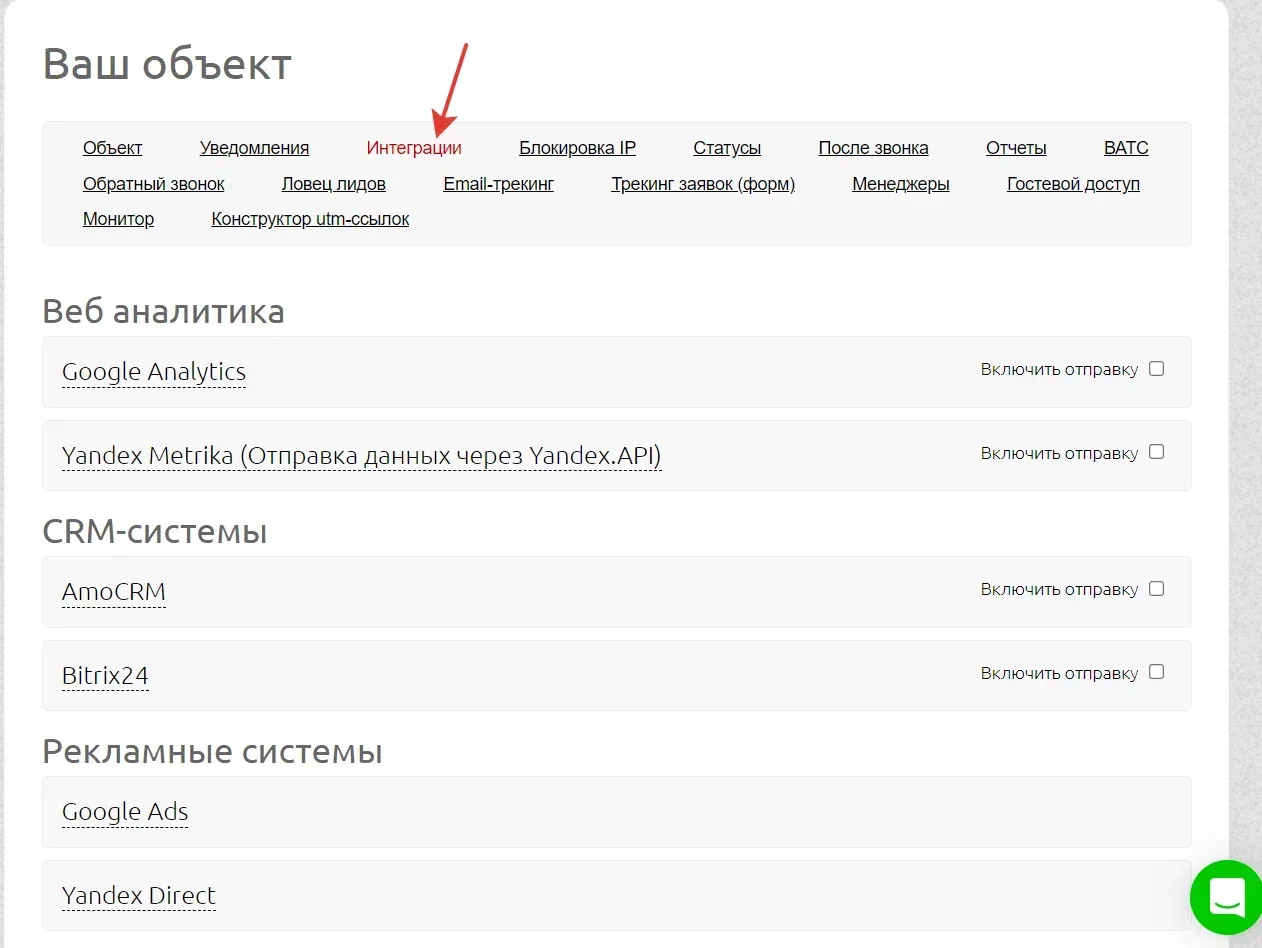
Task: Switch to Статусы tab
Action: point(727,148)
